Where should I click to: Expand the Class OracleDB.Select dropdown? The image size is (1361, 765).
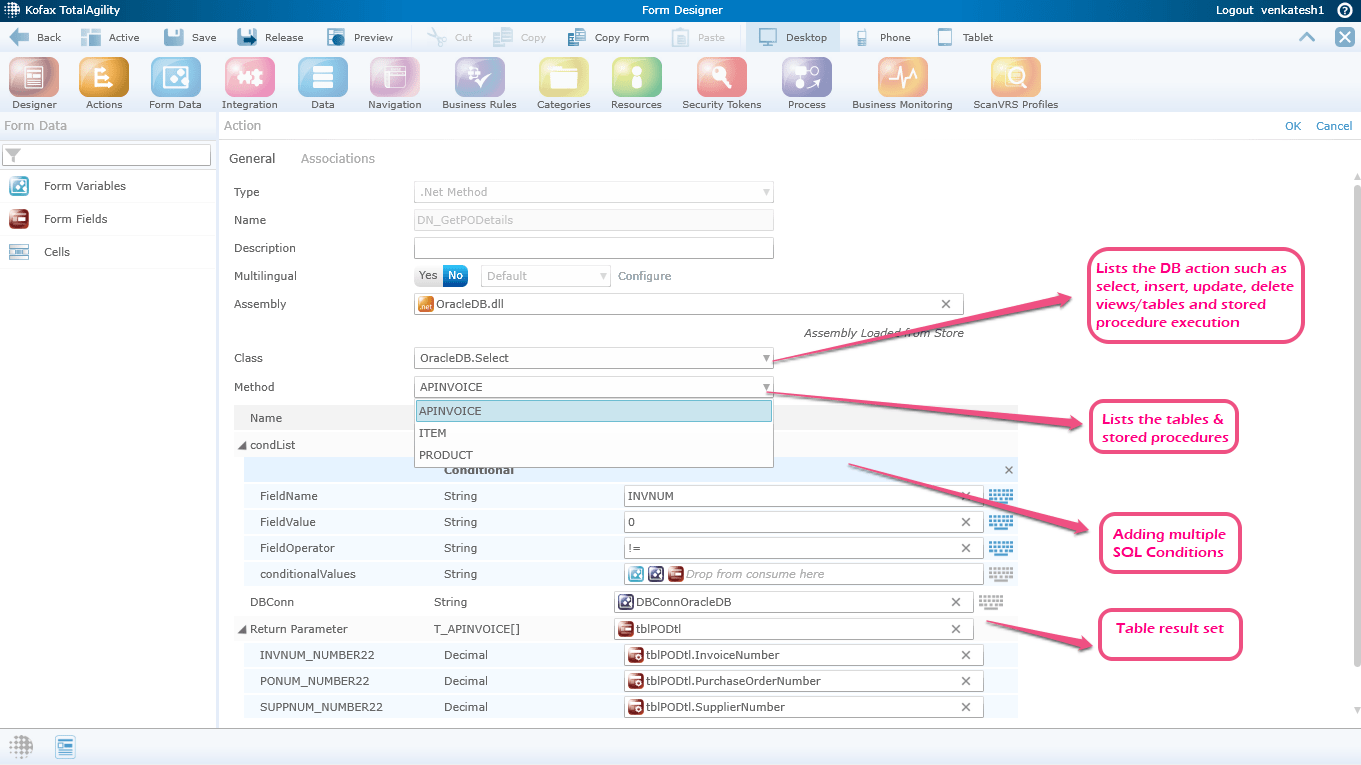[x=766, y=358]
